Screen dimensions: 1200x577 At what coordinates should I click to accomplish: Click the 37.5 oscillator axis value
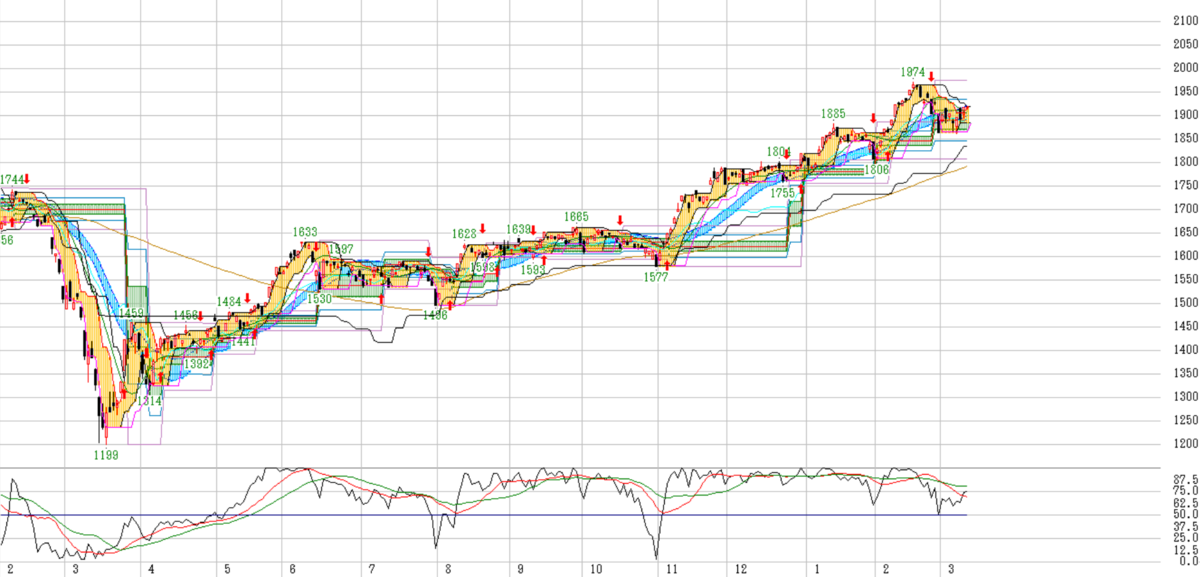pyautogui.click(x=1186, y=526)
